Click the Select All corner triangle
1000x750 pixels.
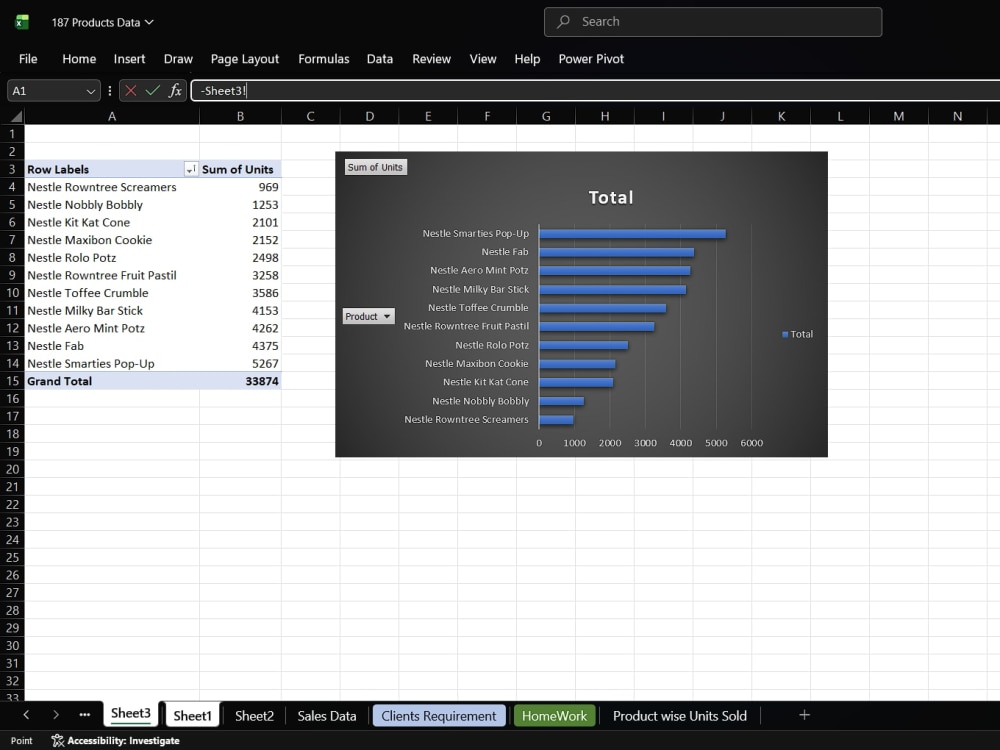point(16,116)
